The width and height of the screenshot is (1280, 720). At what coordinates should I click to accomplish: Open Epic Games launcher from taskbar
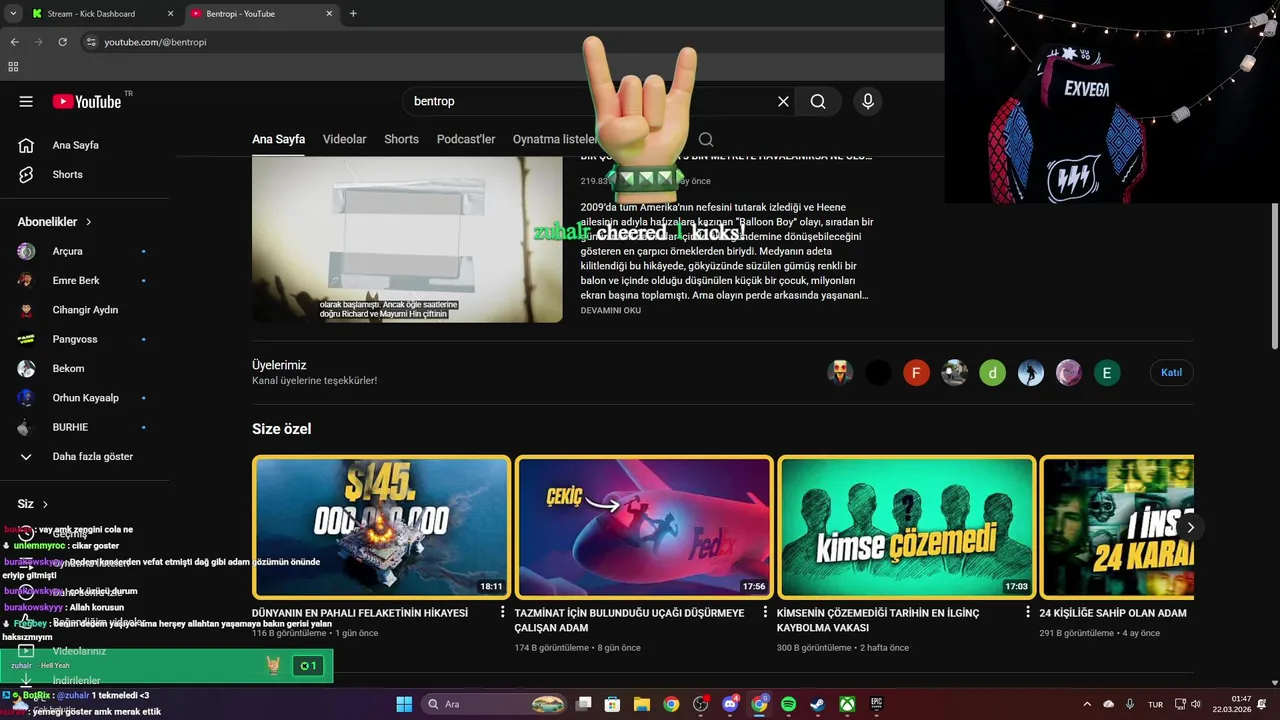click(x=876, y=704)
